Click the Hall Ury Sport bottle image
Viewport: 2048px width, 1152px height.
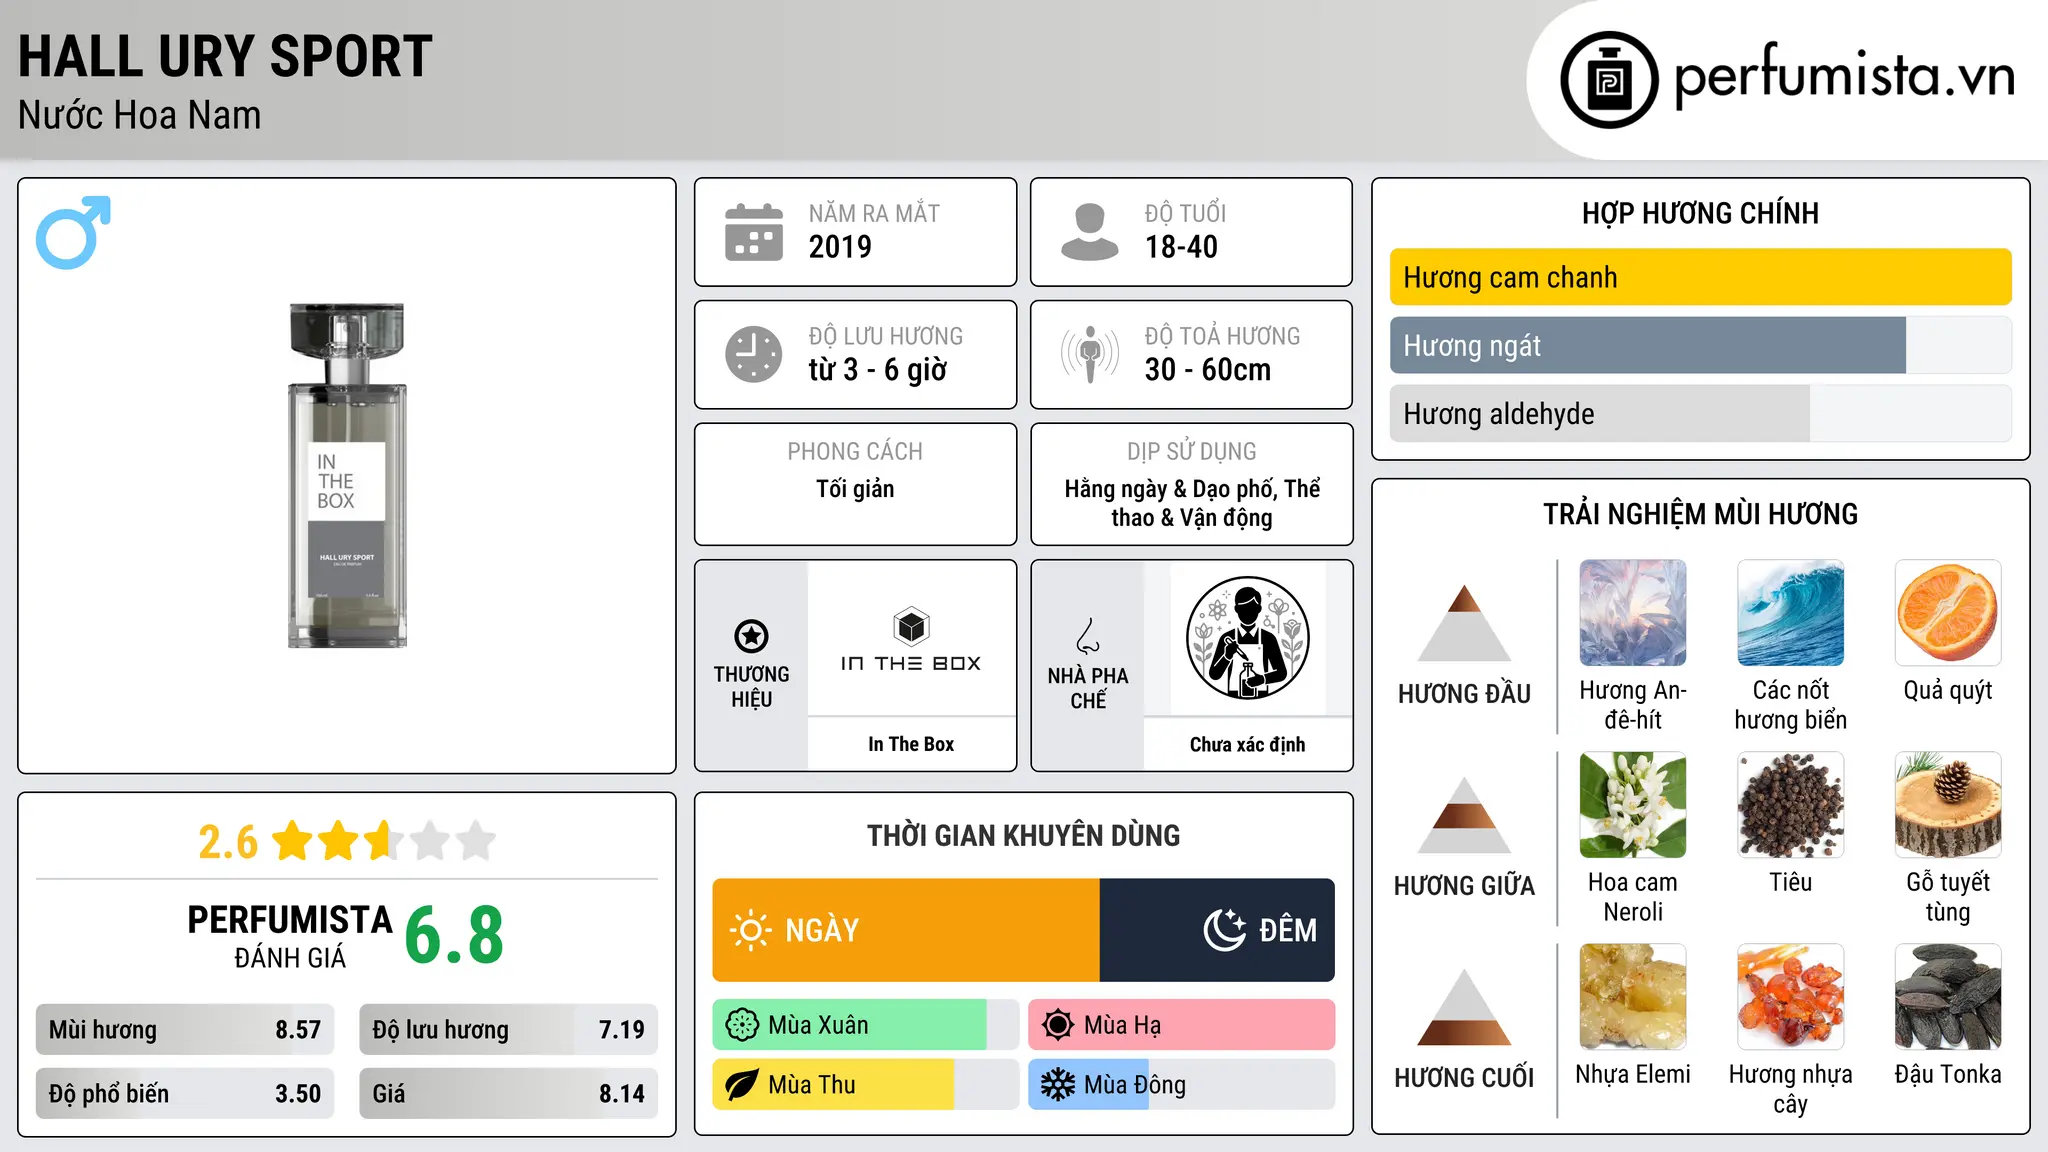point(347,476)
